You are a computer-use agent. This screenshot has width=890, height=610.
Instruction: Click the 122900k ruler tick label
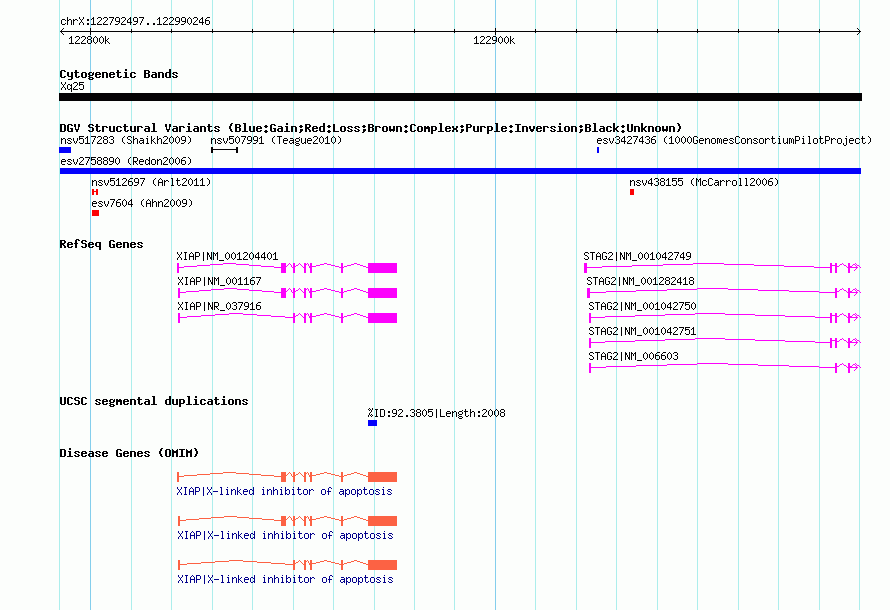tap(494, 40)
